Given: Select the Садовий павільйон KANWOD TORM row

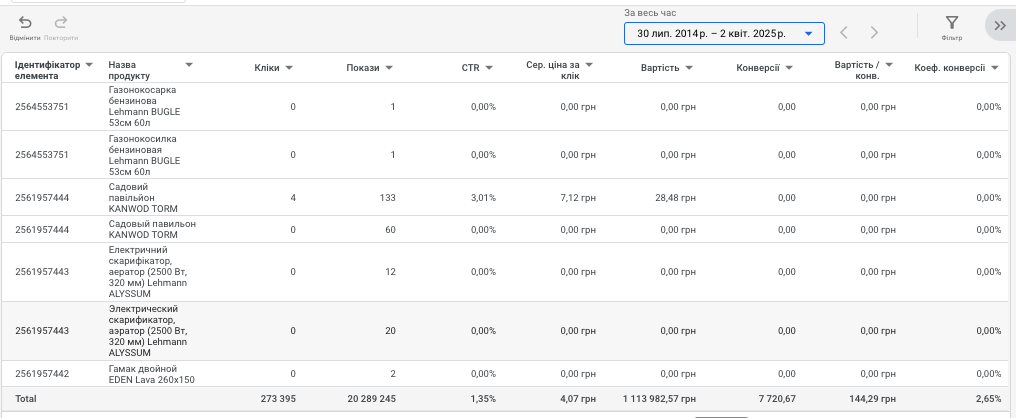Looking at the screenshot, I should pyautogui.click(x=508, y=197).
